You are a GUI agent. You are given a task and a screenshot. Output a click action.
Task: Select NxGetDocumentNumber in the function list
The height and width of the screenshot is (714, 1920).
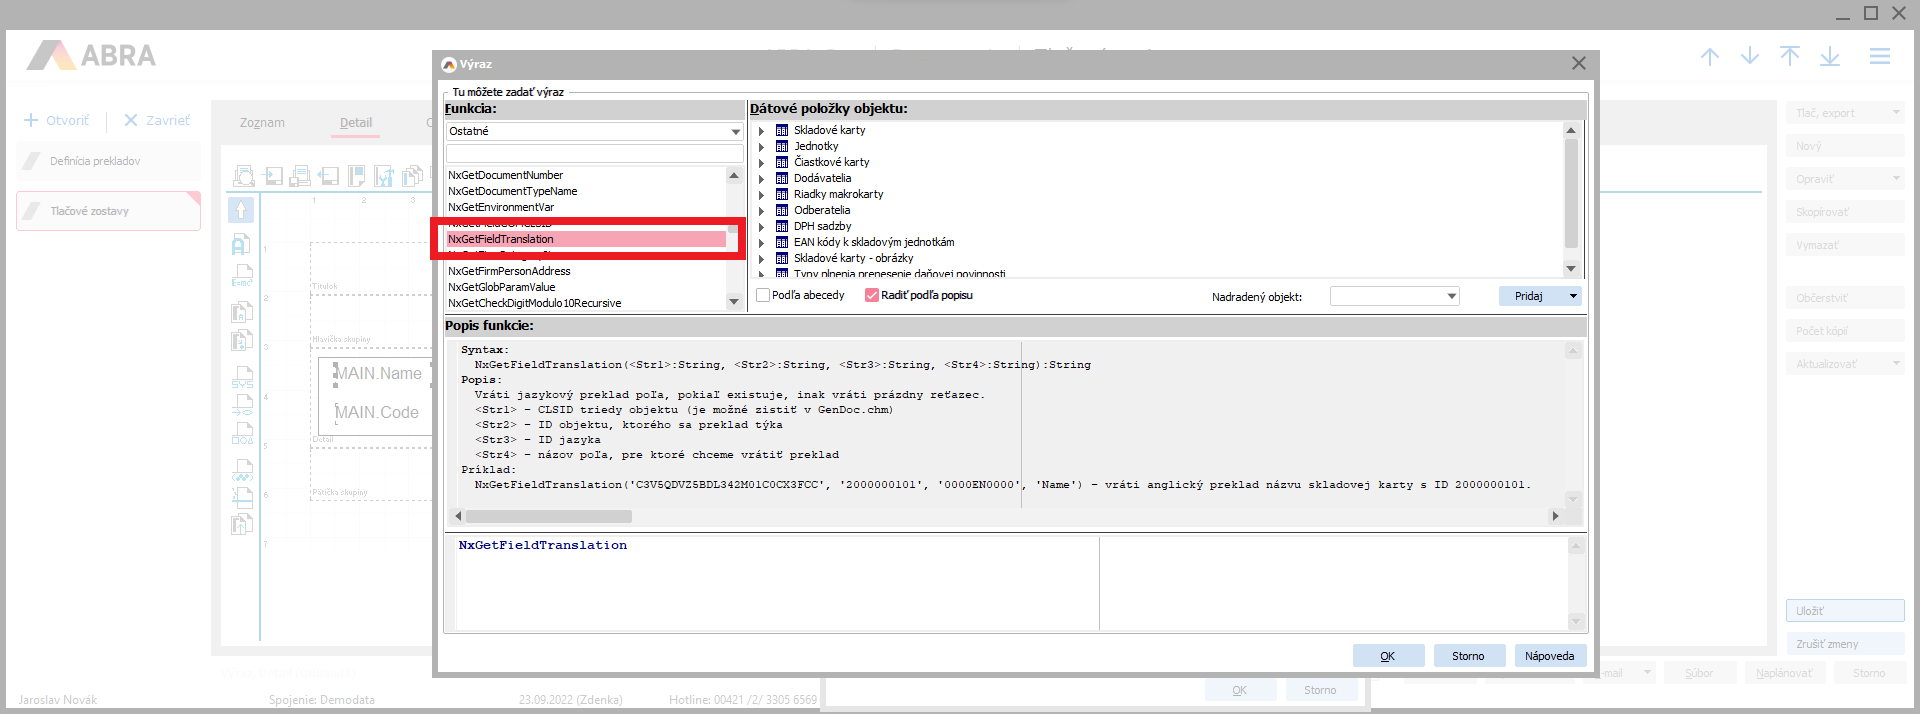(x=506, y=175)
